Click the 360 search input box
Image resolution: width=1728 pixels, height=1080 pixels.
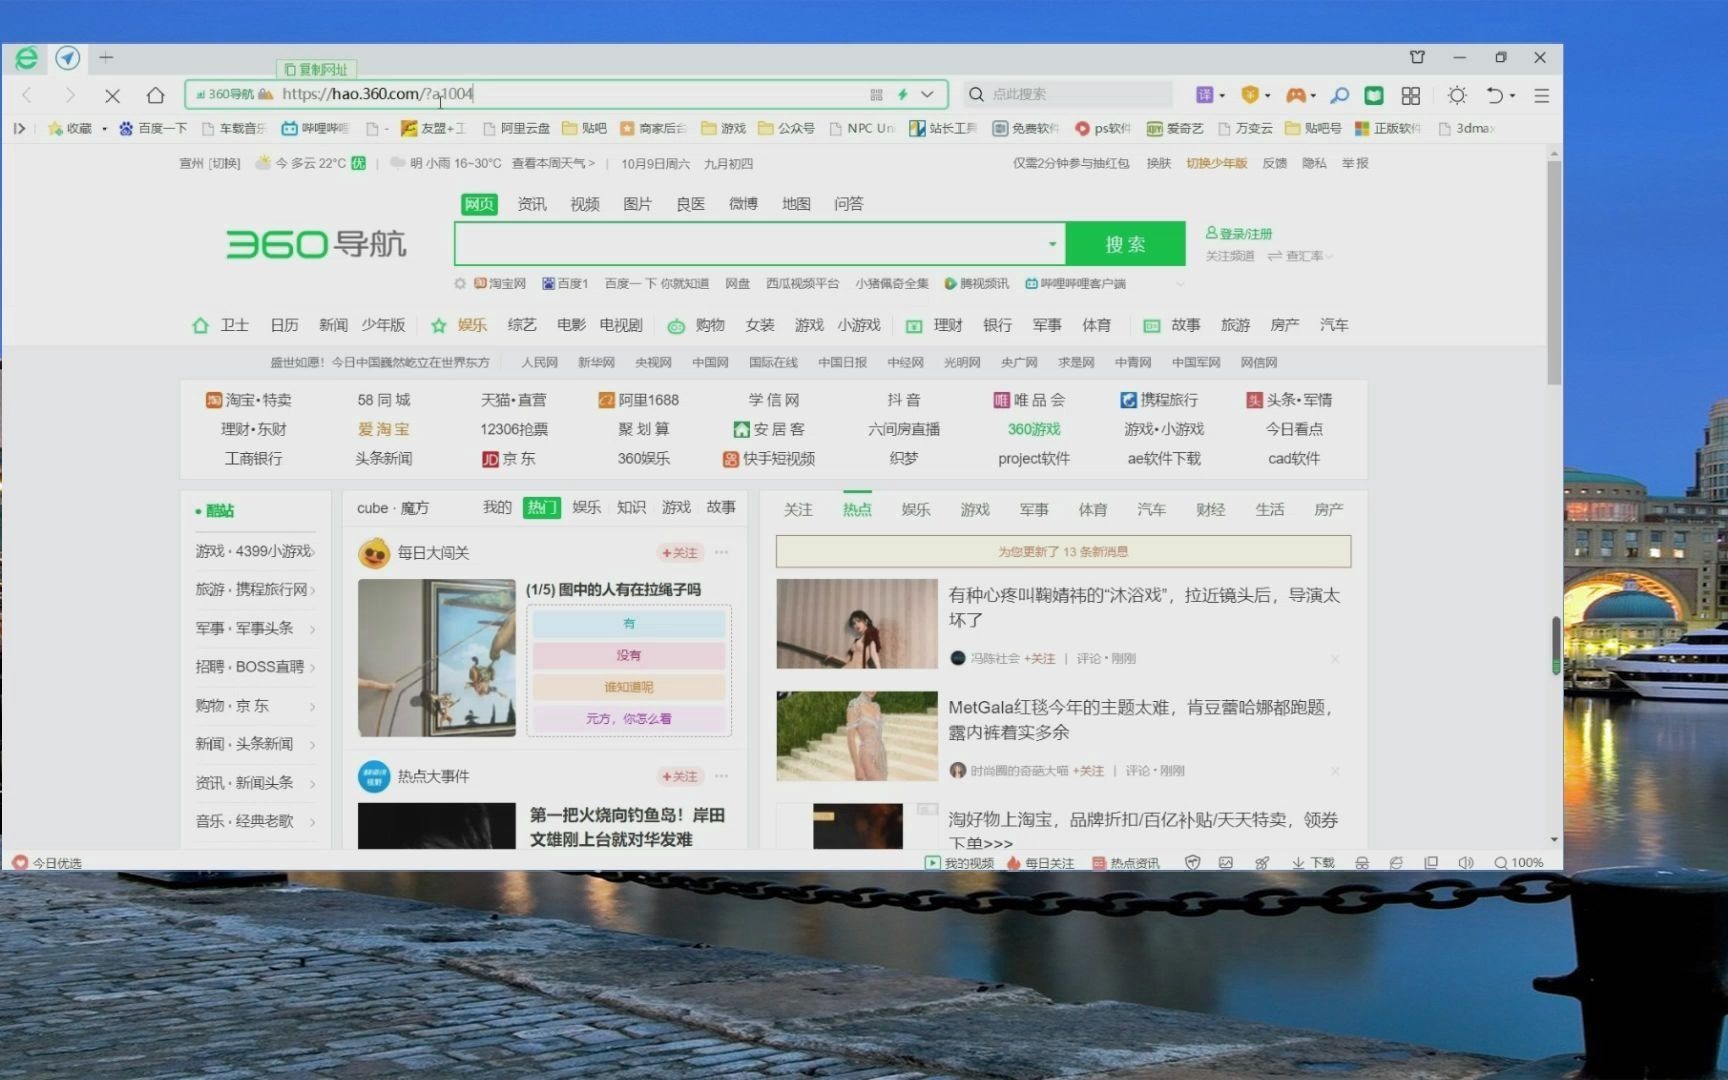[x=748, y=244]
